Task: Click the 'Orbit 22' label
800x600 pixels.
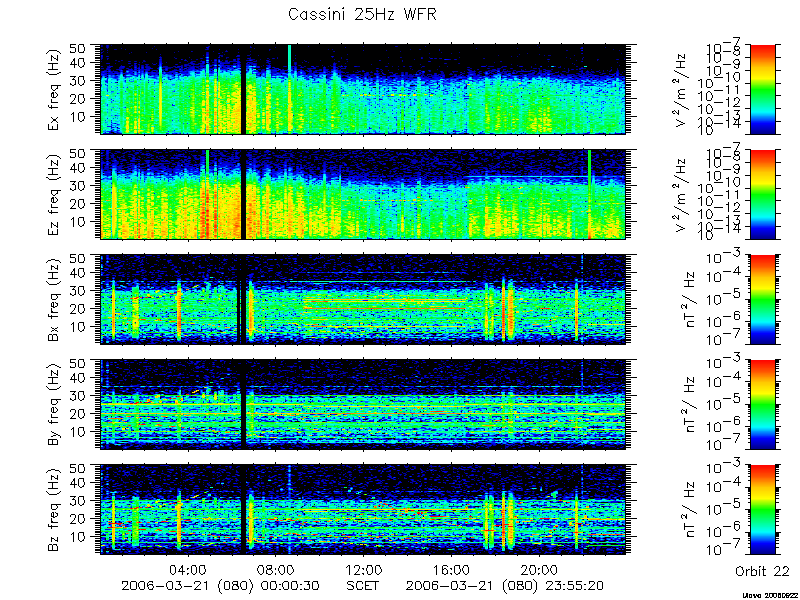Action: (x=762, y=572)
